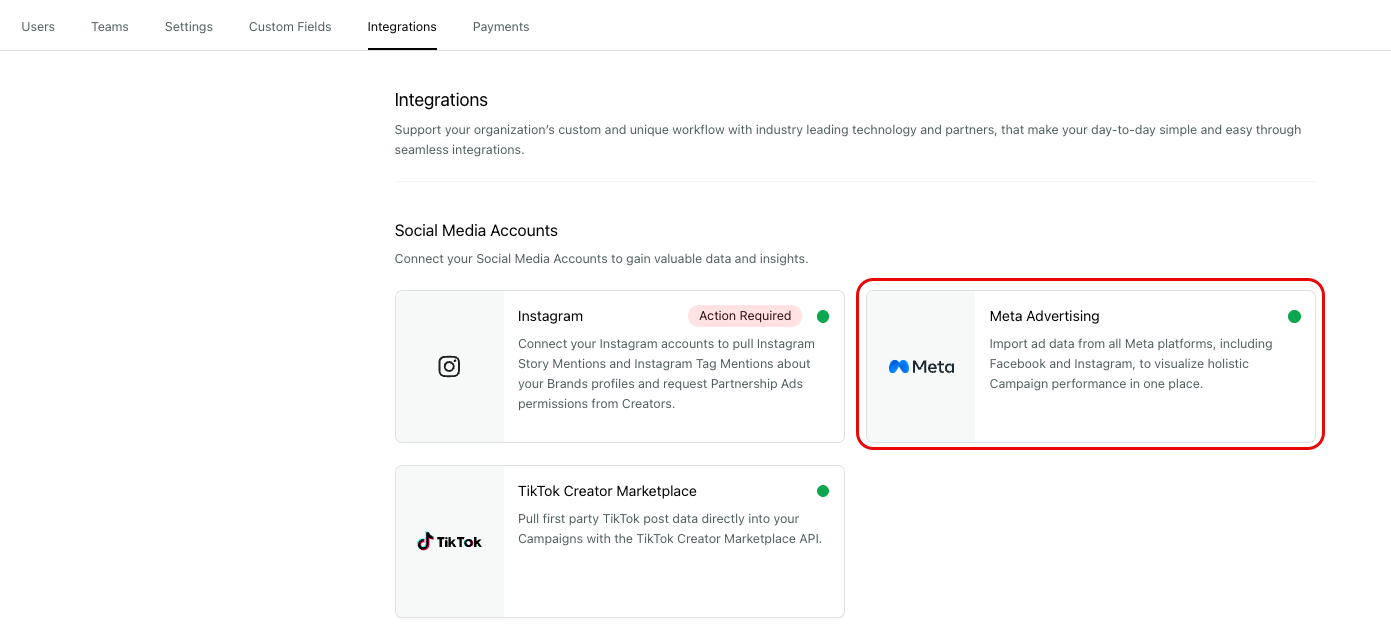Click the TikTok Creator Marketplace description text
Image resolution: width=1391 pixels, height=638 pixels.
pyautogui.click(x=670, y=529)
